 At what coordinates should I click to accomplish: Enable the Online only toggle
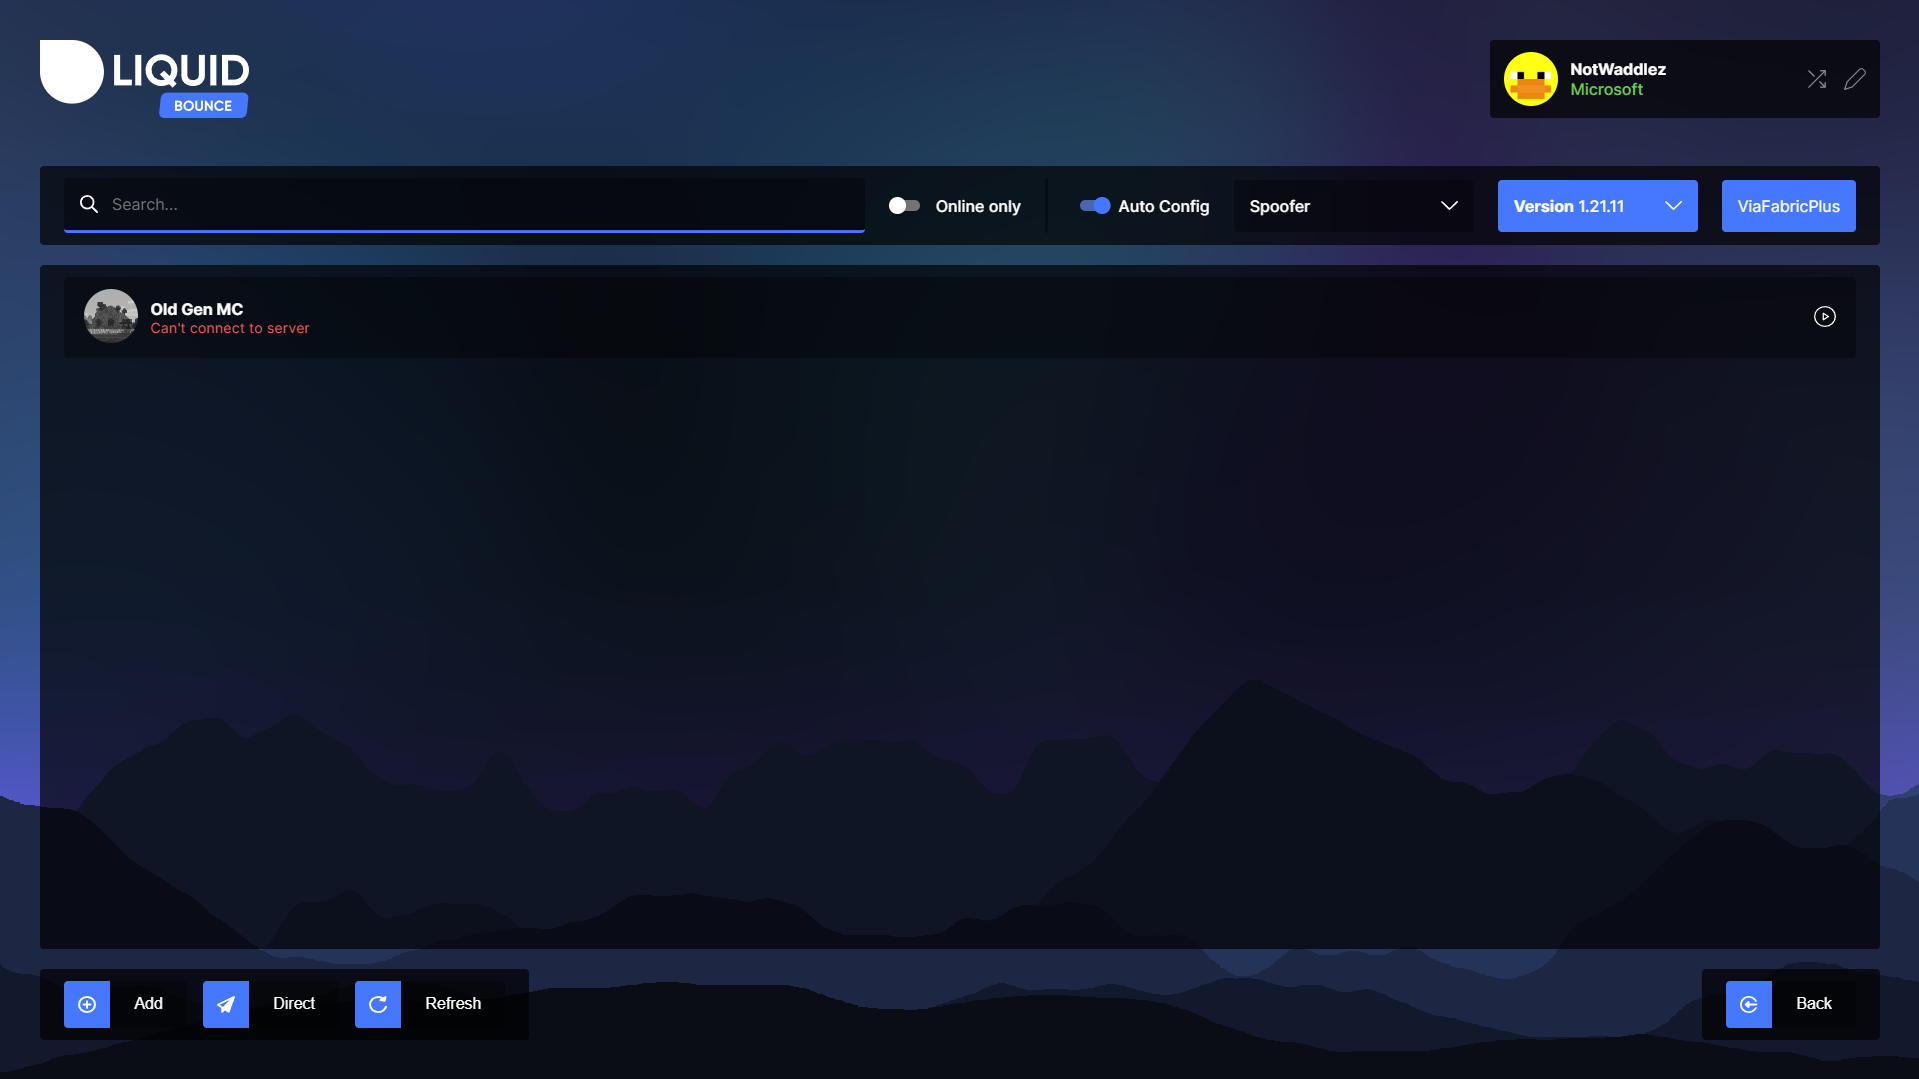tap(903, 205)
